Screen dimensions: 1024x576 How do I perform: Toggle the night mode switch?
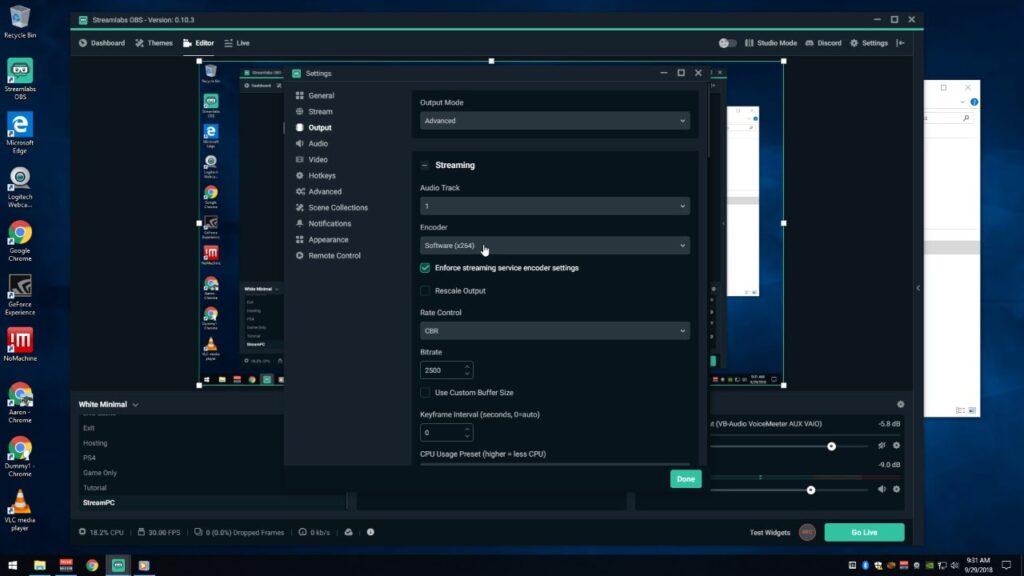pos(728,43)
